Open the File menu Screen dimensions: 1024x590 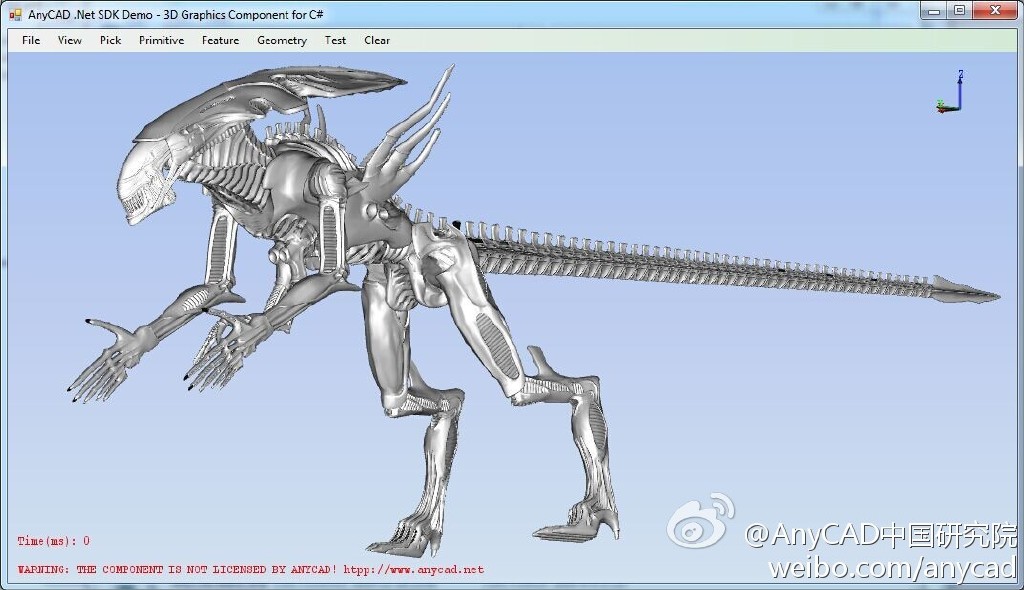click(31, 41)
